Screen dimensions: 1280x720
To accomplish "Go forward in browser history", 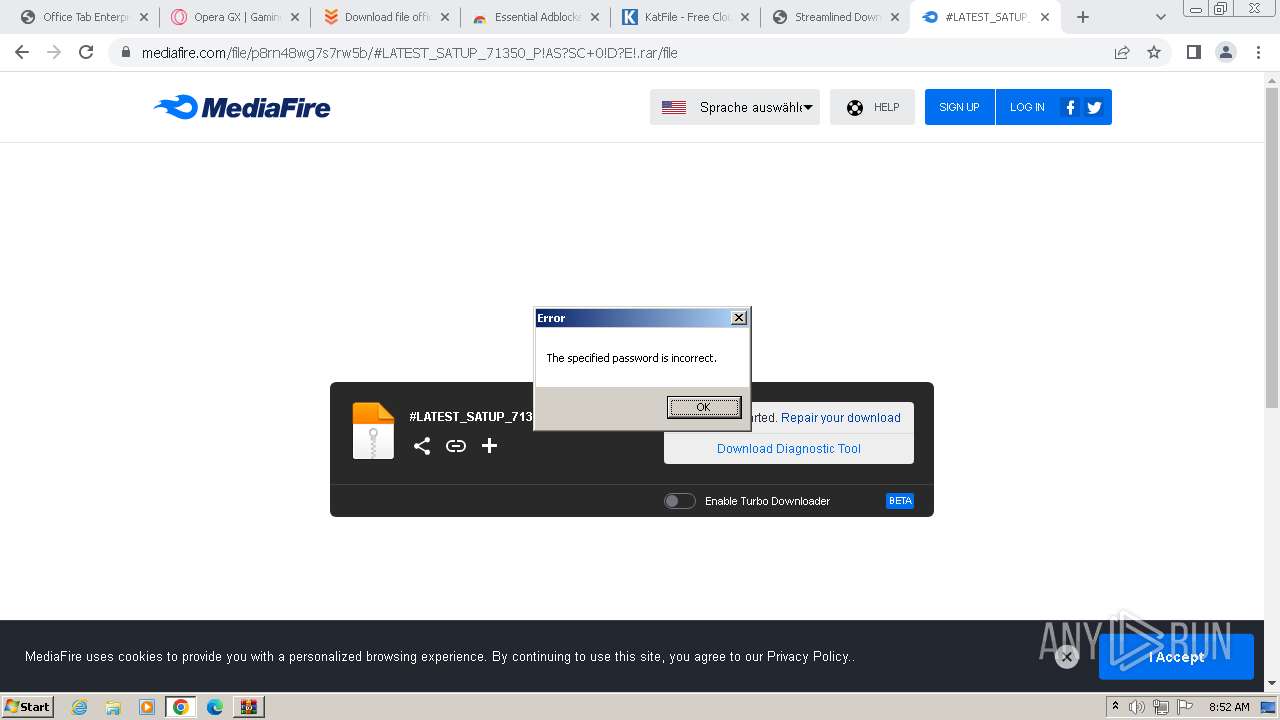I will (54, 52).
